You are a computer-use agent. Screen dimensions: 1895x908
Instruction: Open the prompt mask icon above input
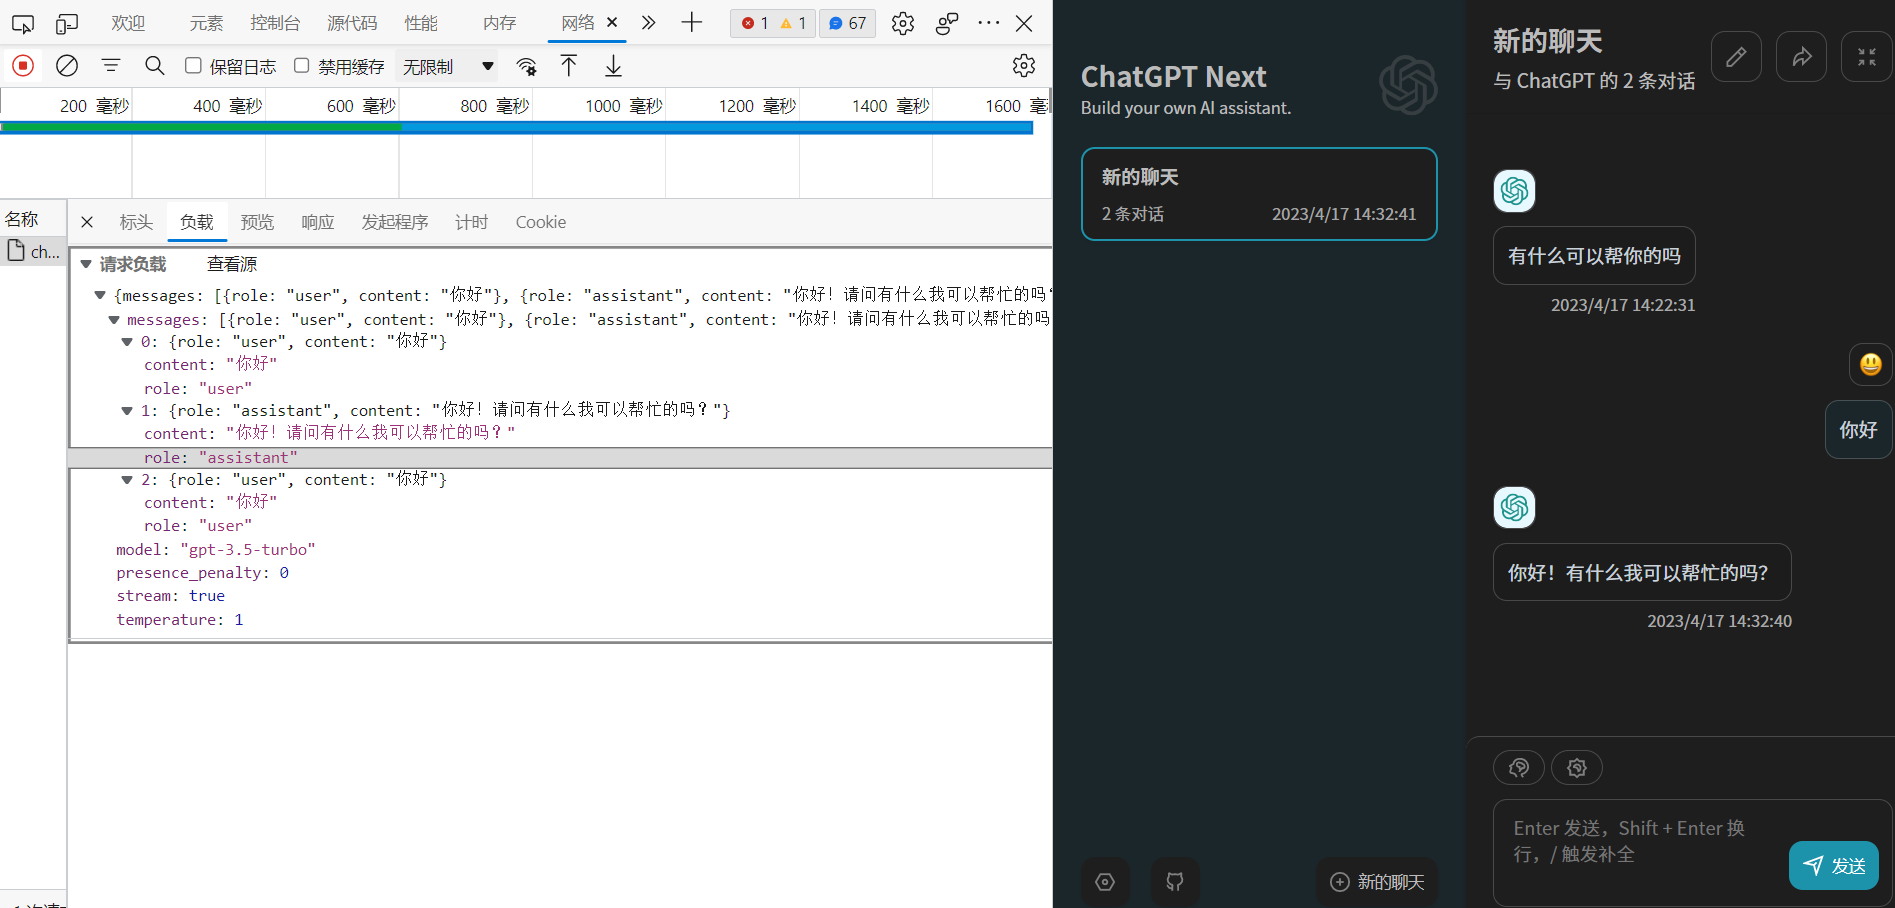pos(1519,768)
